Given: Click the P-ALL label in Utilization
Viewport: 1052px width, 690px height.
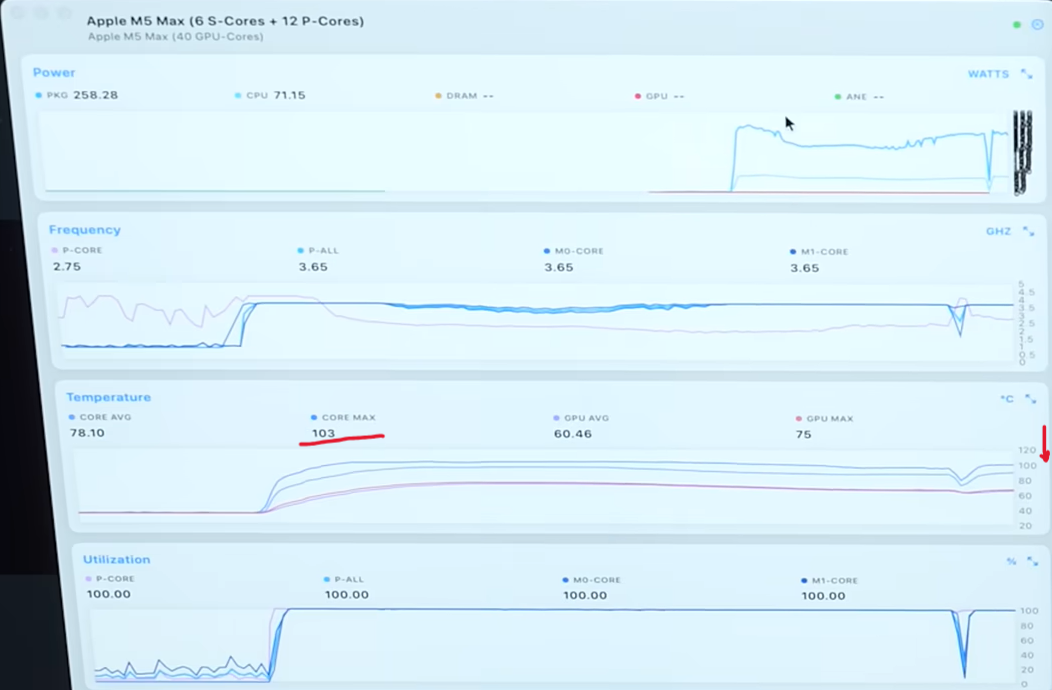Looking at the screenshot, I should click(350, 579).
